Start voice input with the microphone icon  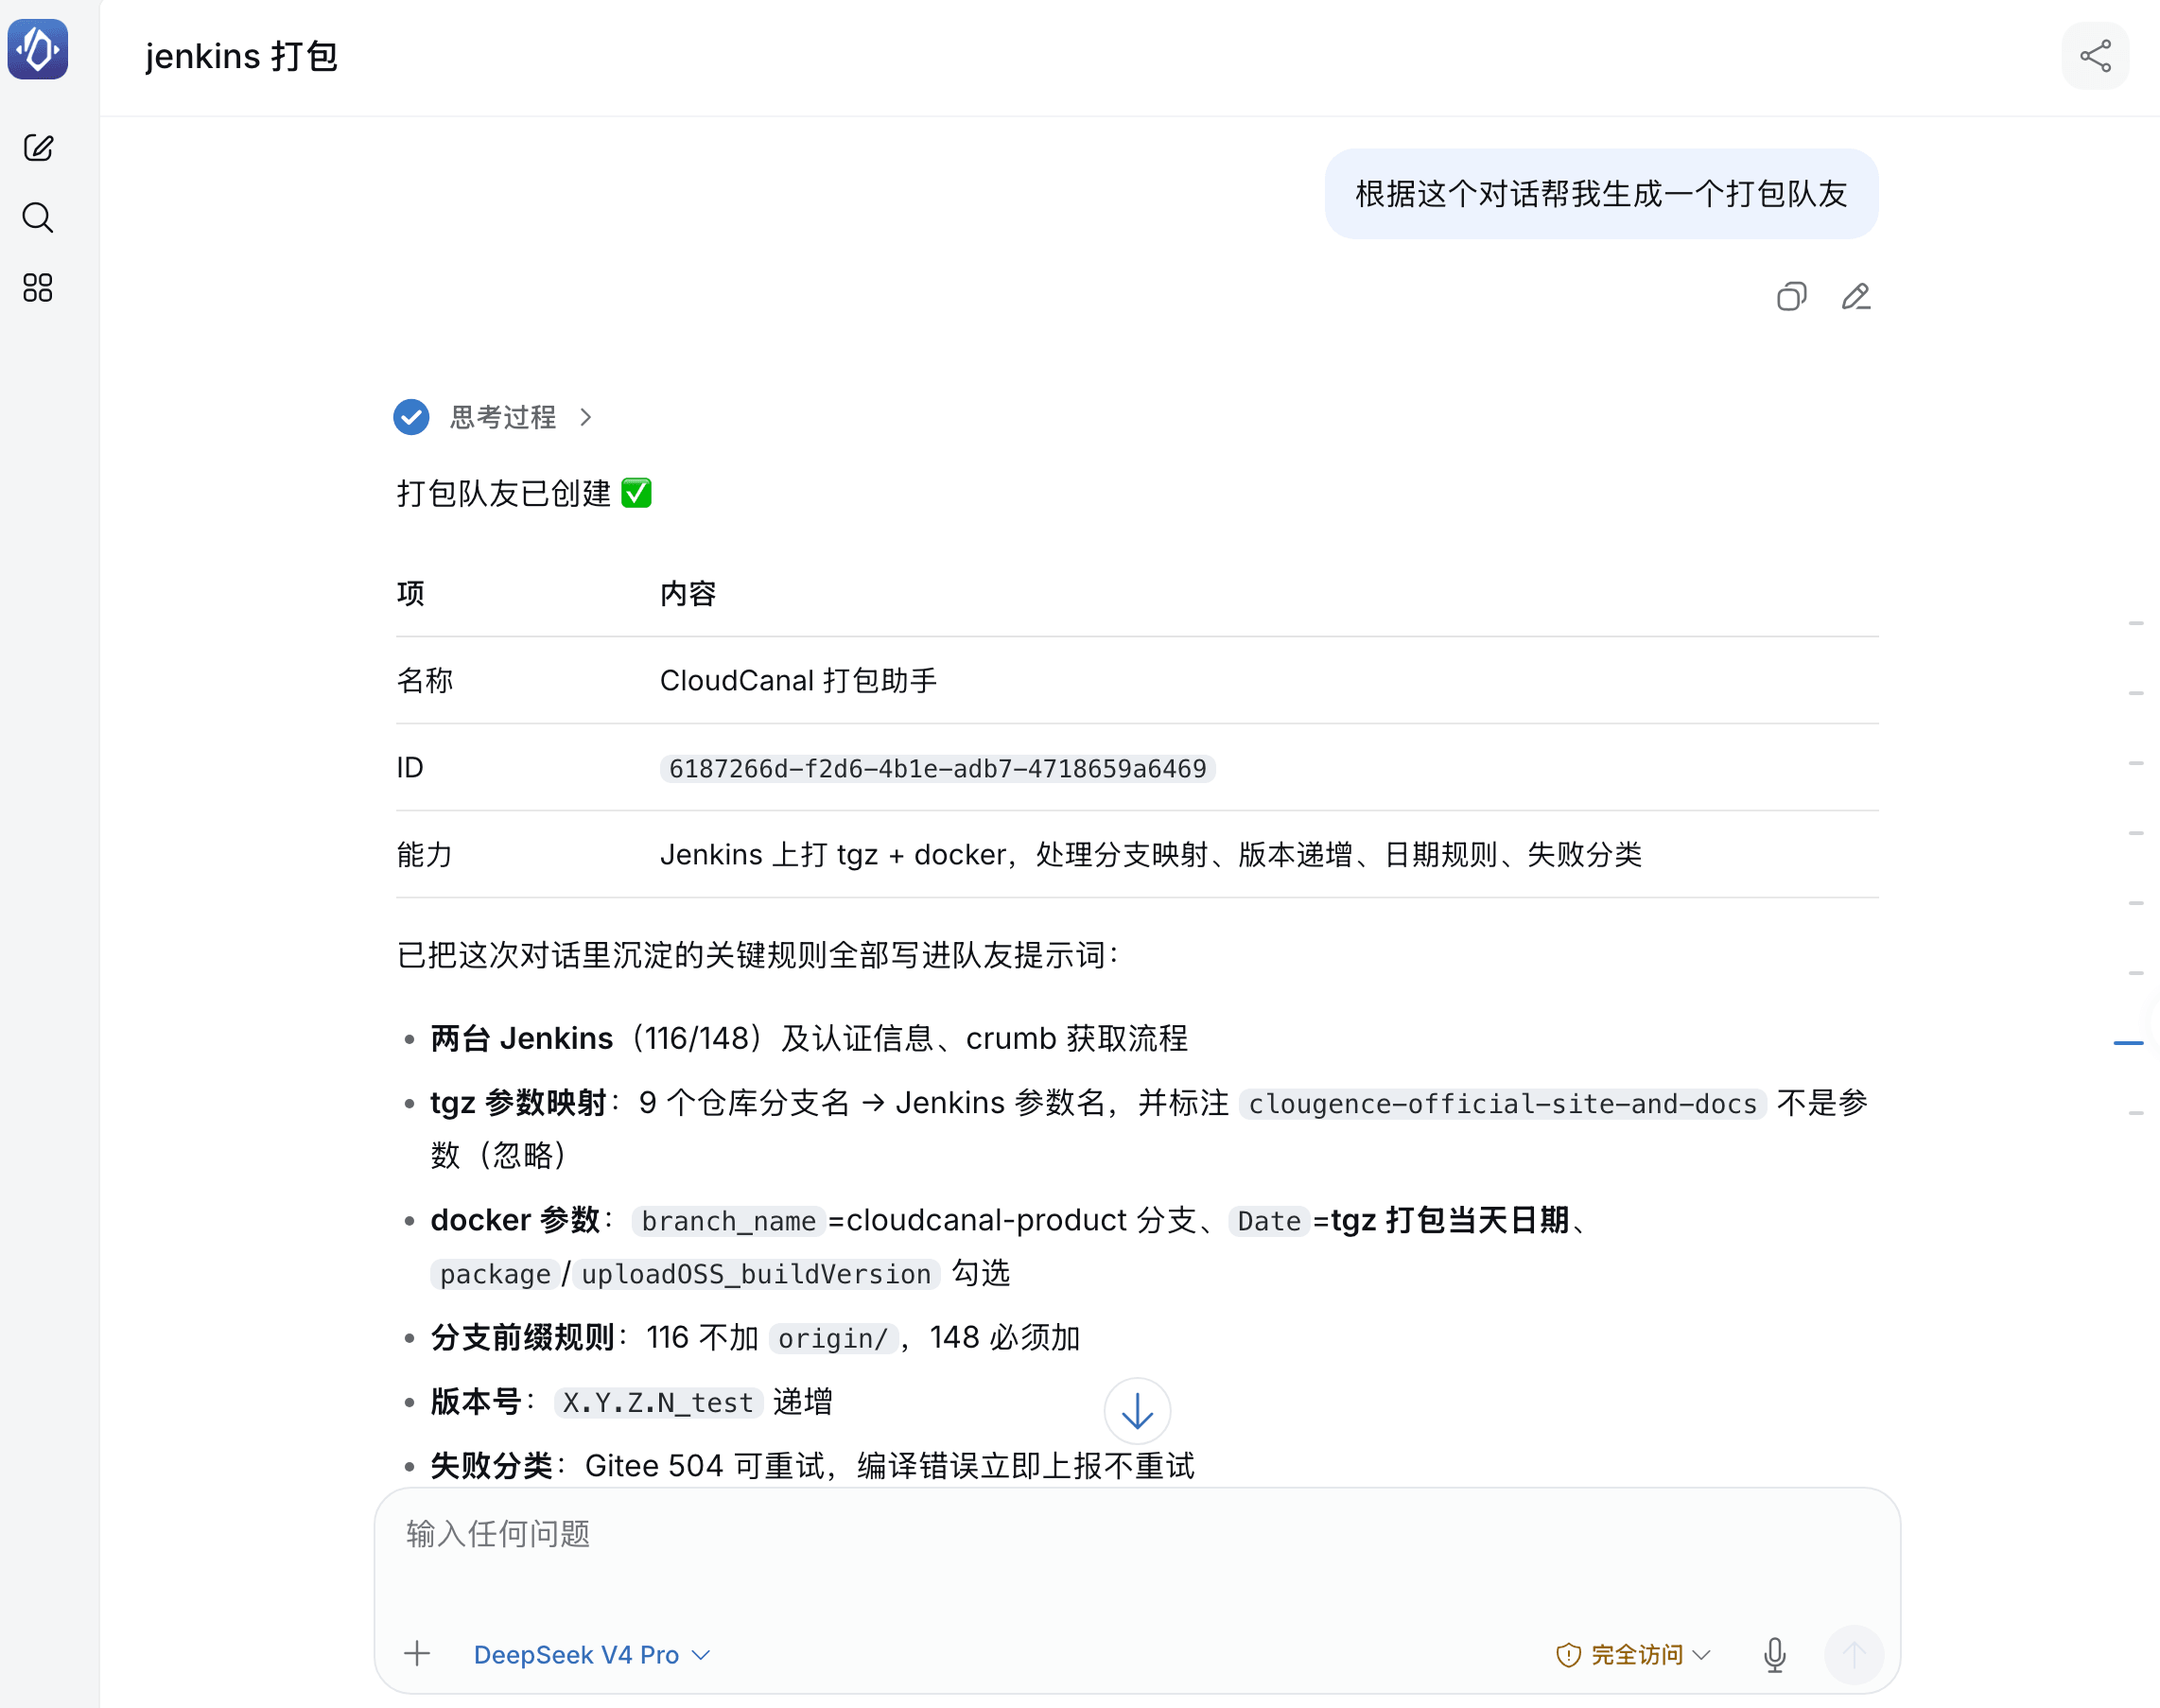(1775, 1654)
